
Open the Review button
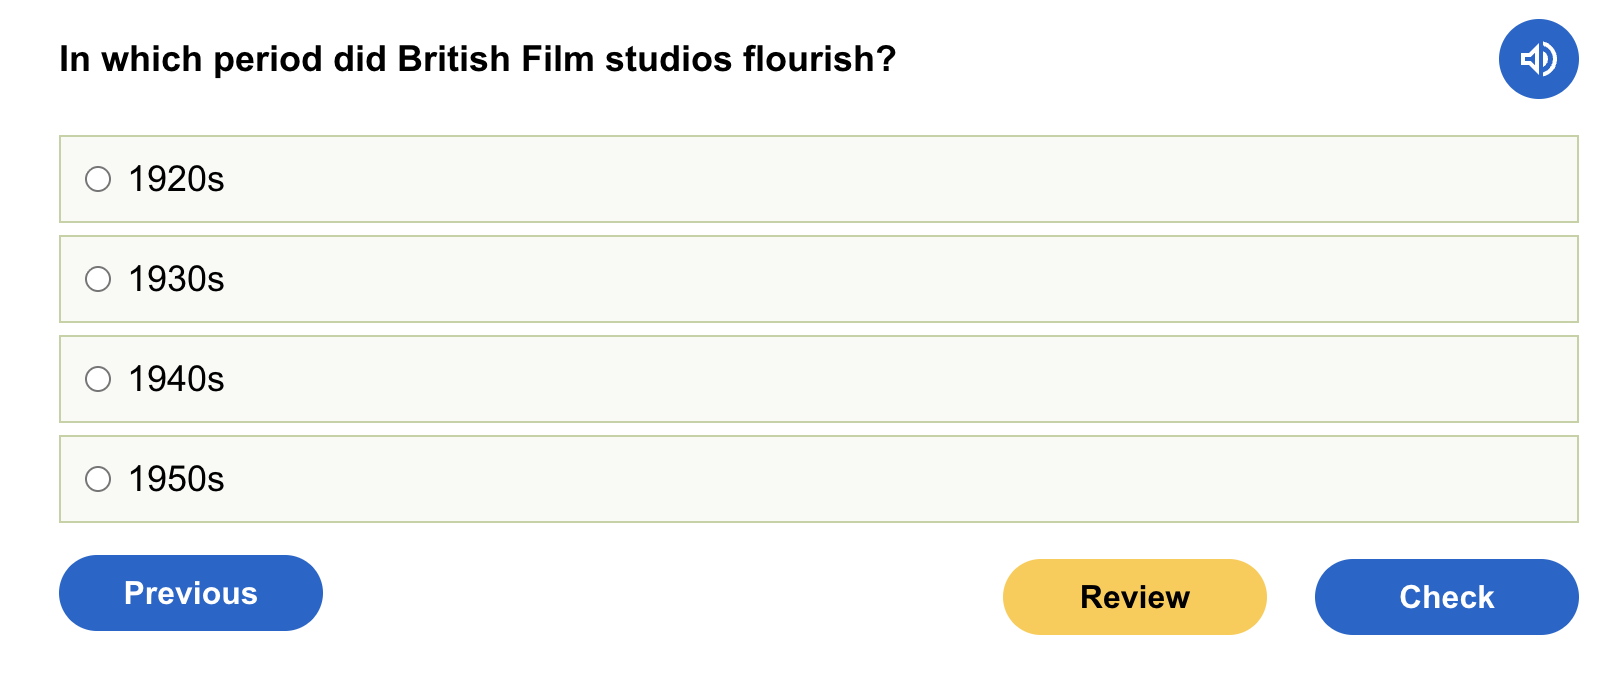pyautogui.click(x=1134, y=597)
